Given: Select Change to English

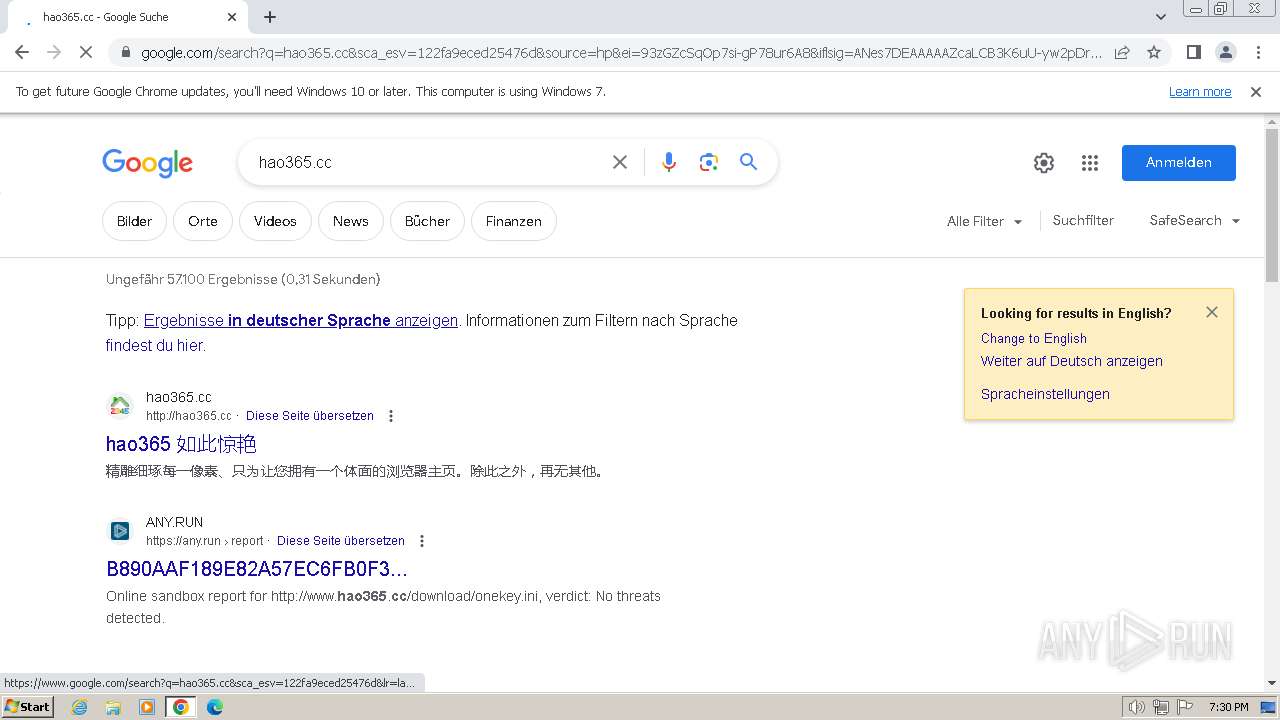Looking at the screenshot, I should pos(1034,339).
